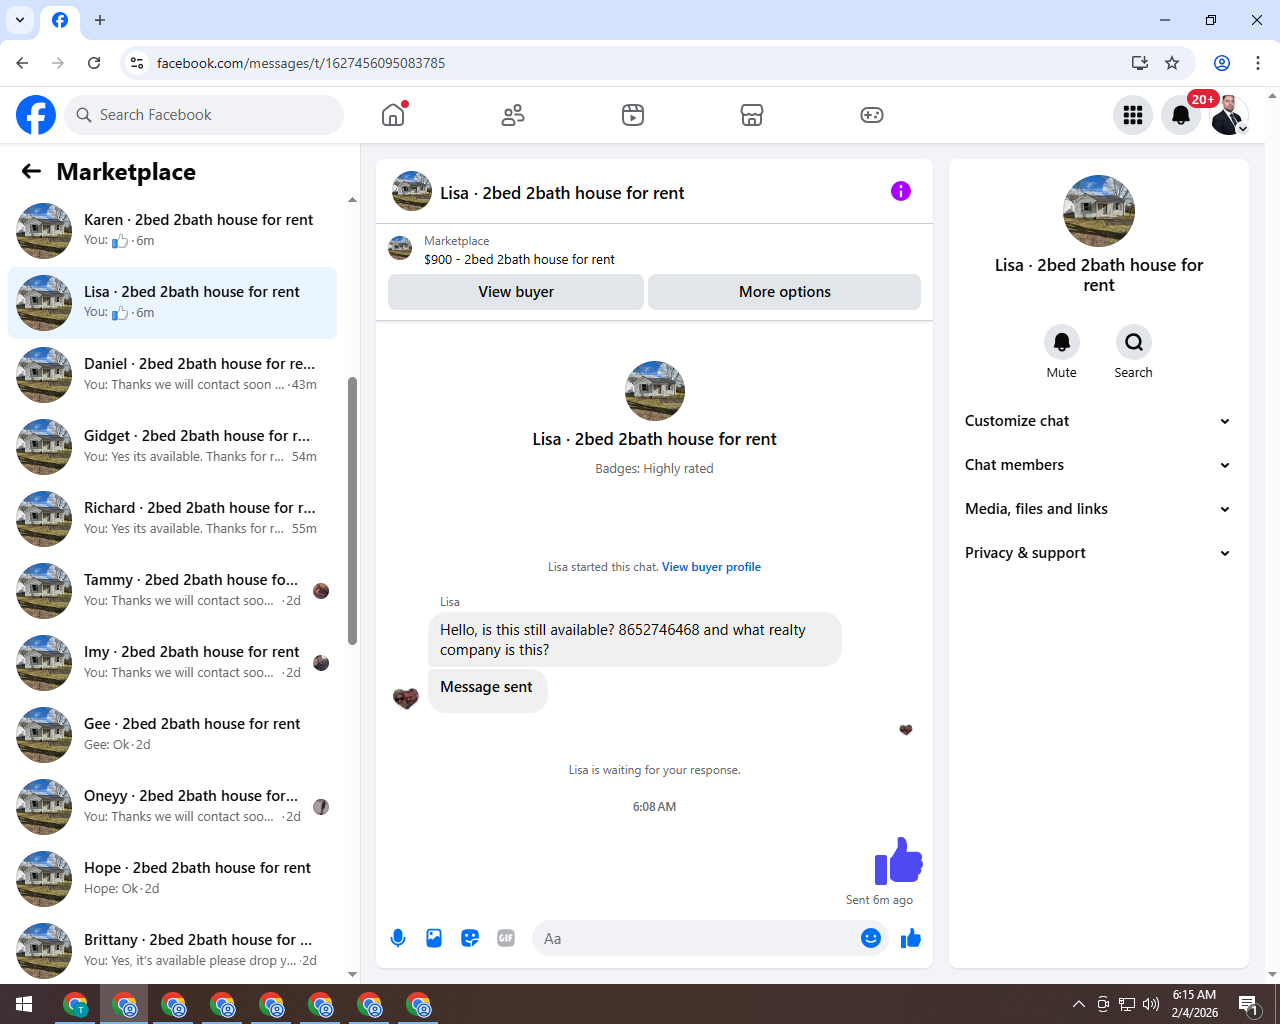Mute the conversation with the bell icon
Viewport: 1280px width, 1024px height.
click(1062, 342)
